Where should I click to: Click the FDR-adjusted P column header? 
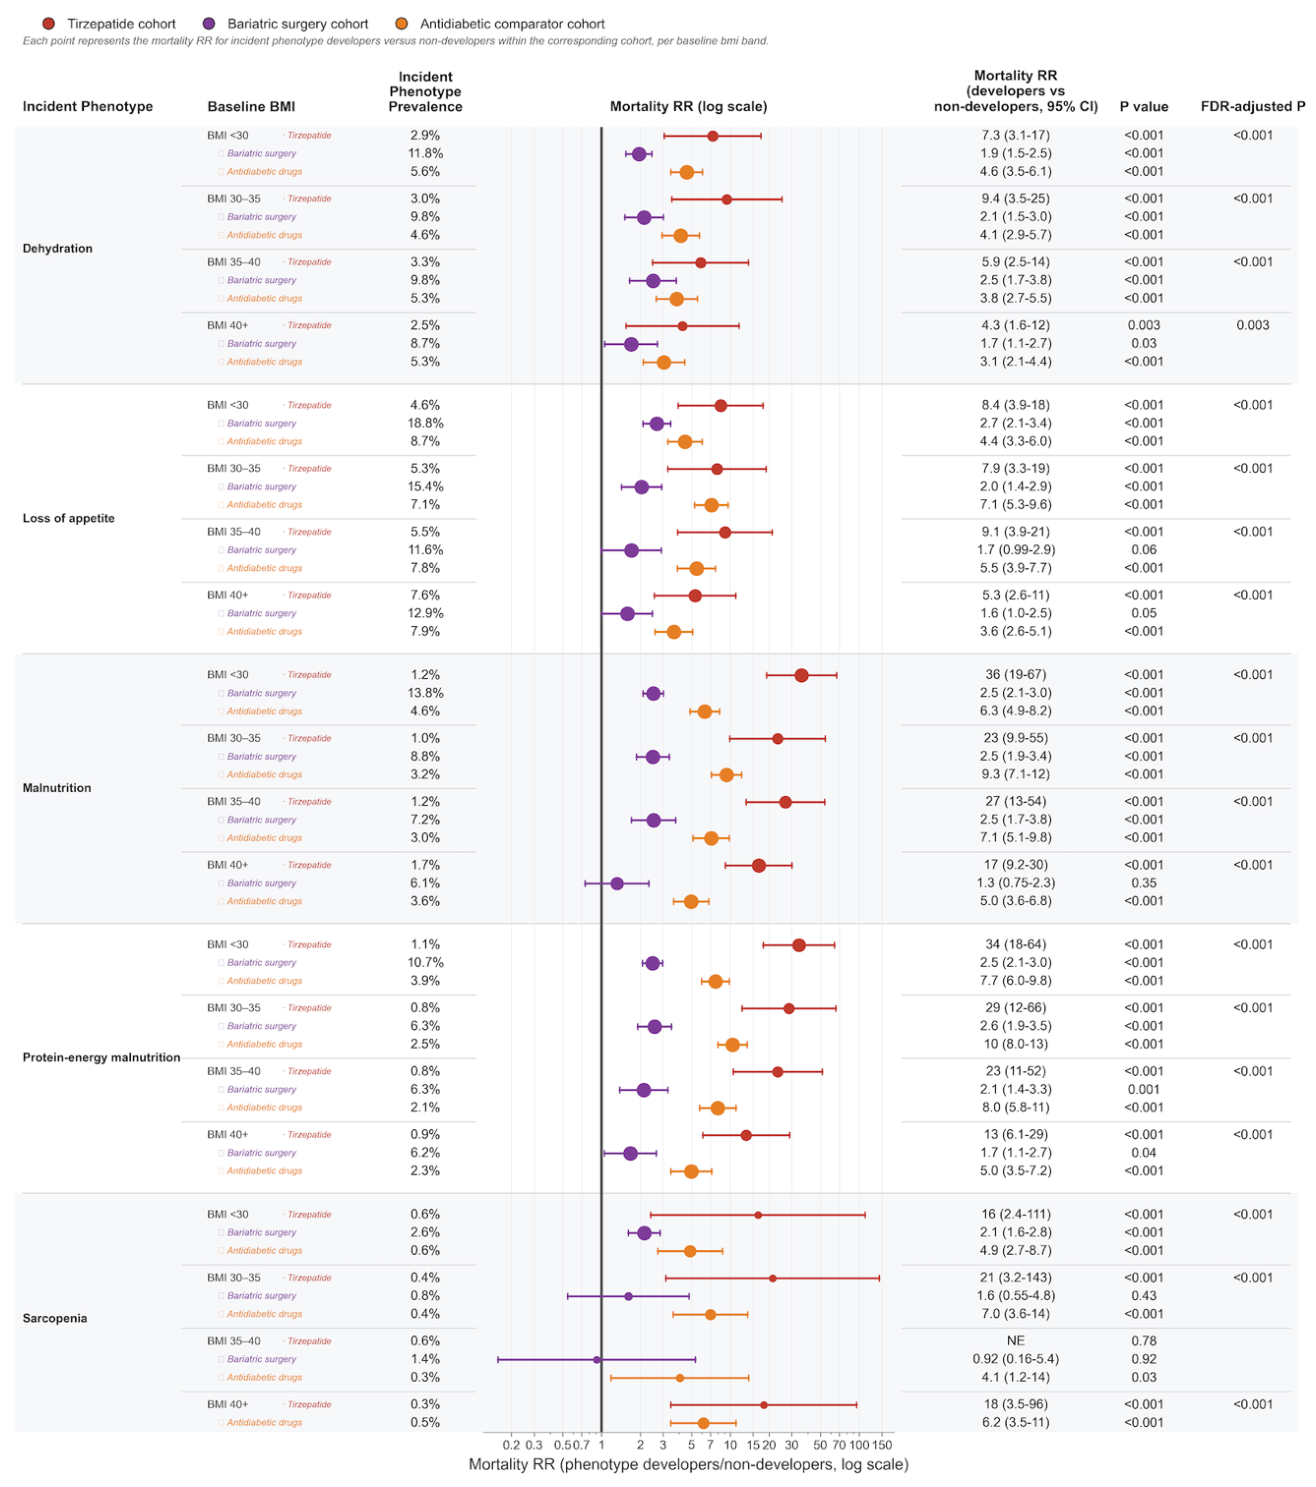1253,107
